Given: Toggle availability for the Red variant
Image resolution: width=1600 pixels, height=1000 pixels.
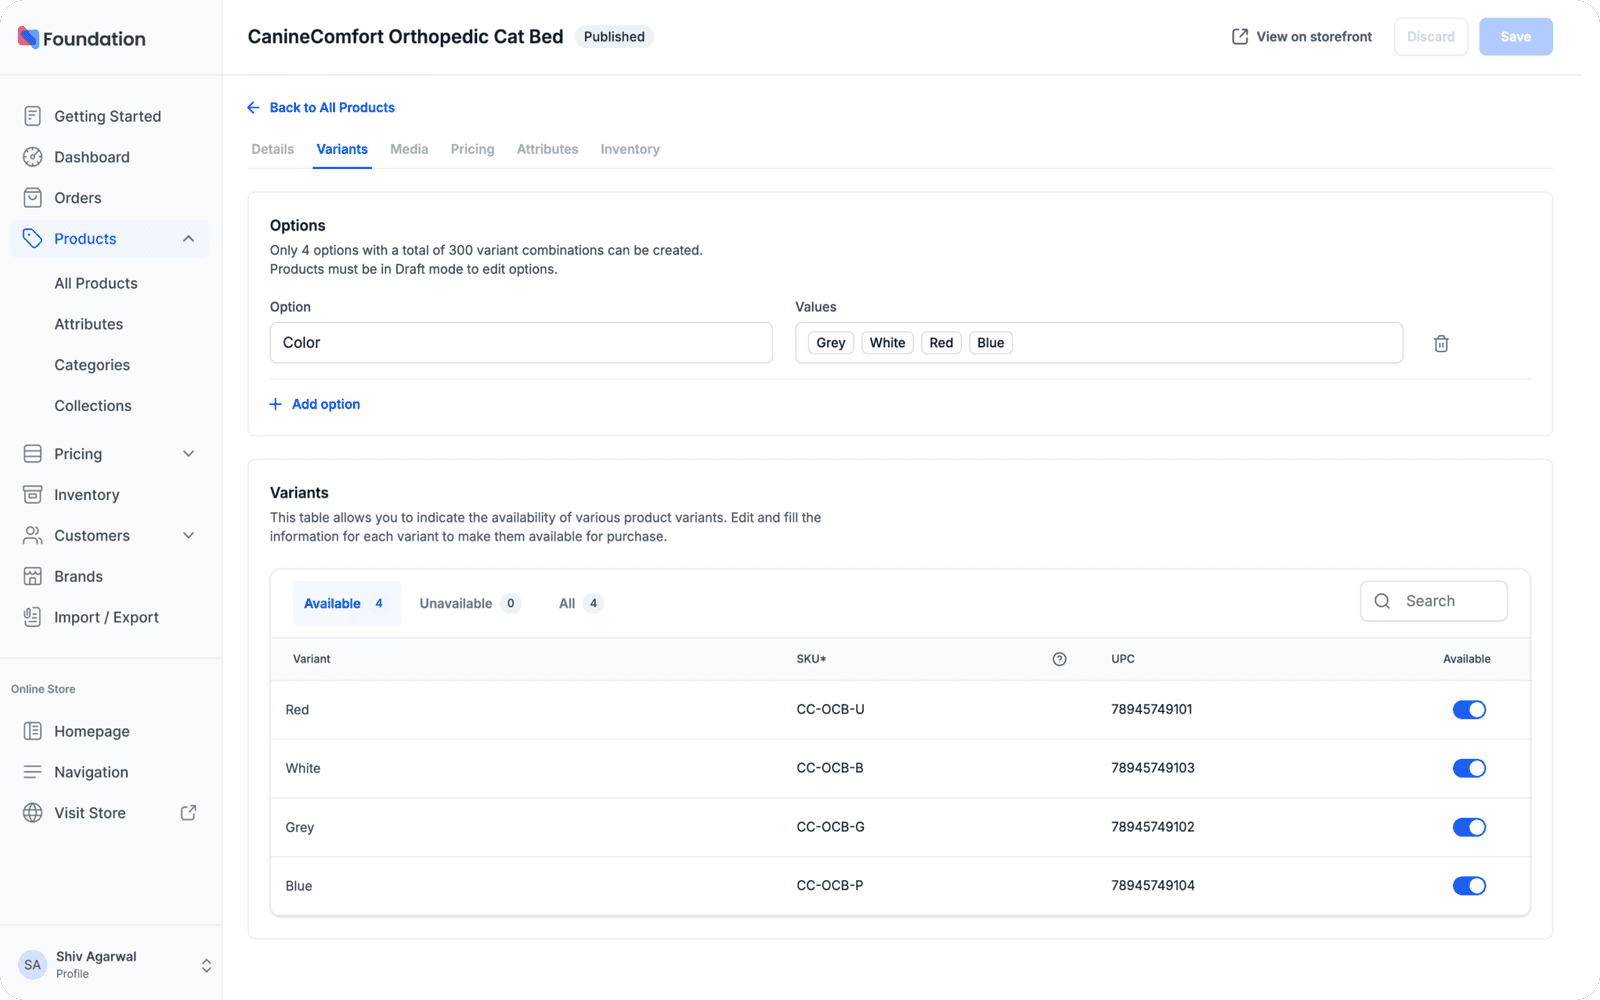Looking at the screenshot, I should pyautogui.click(x=1469, y=710).
